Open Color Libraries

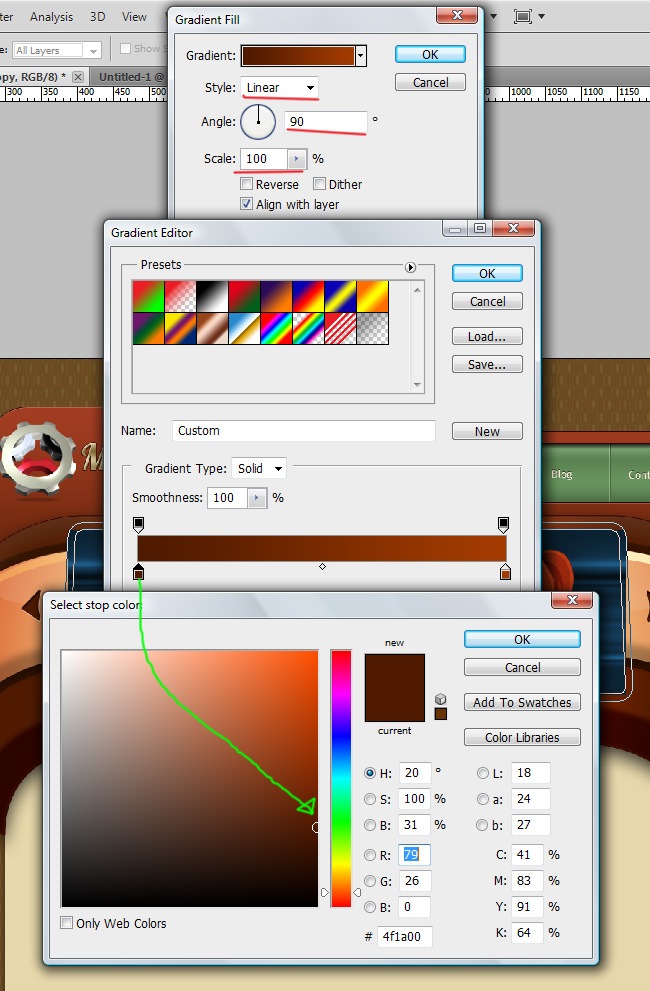pos(522,737)
